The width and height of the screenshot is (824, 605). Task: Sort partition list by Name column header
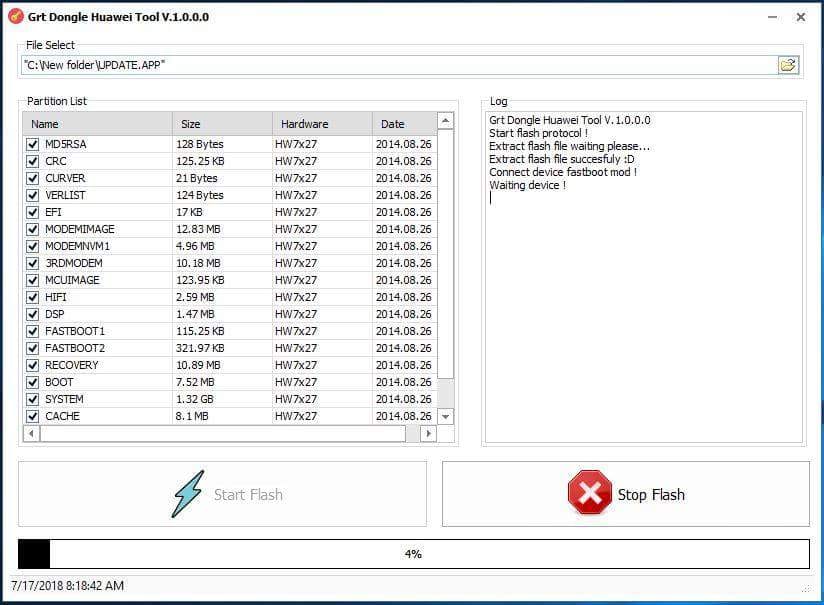pos(98,124)
